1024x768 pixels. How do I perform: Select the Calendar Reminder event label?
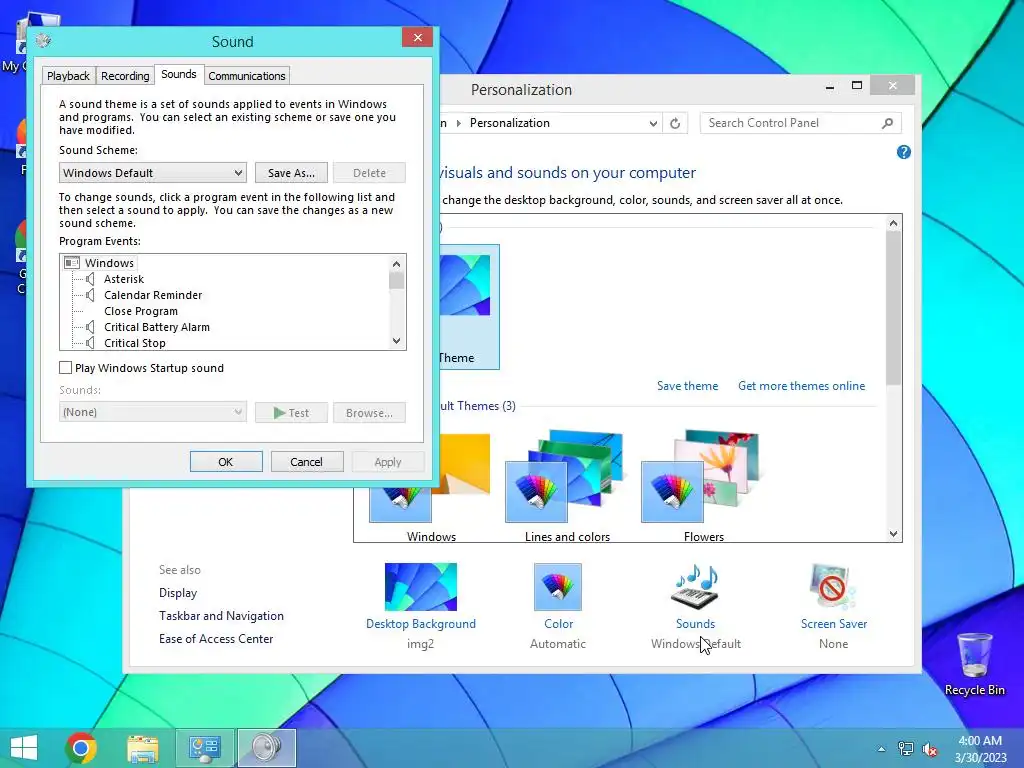coord(153,295)
